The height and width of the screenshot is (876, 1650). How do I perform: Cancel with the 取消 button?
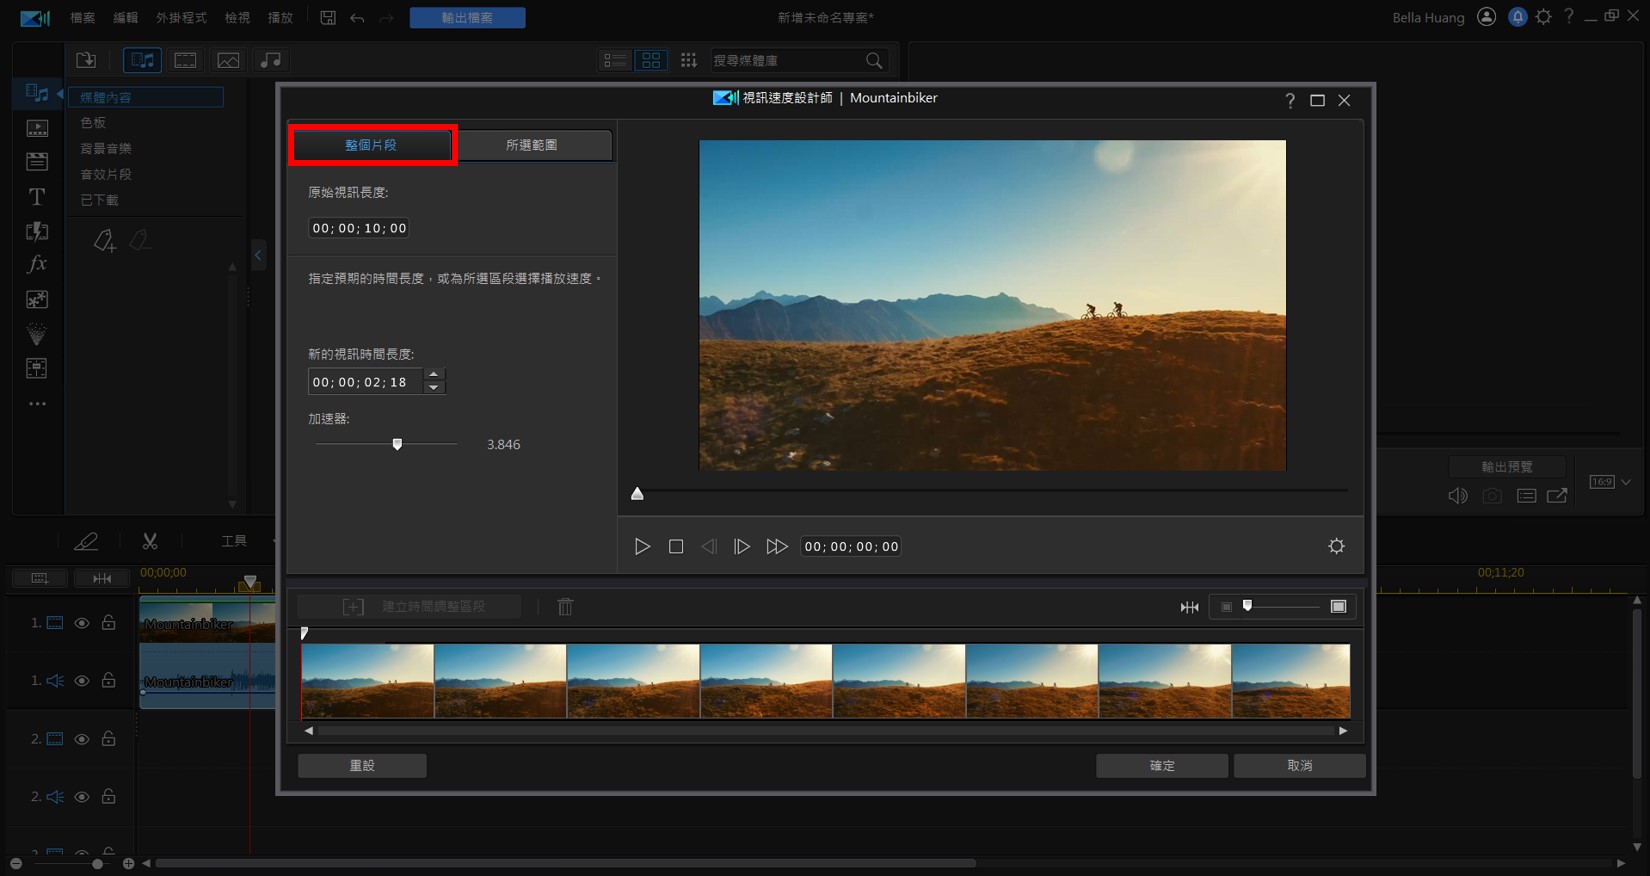pyautogui.click(x=1299, y=766)
